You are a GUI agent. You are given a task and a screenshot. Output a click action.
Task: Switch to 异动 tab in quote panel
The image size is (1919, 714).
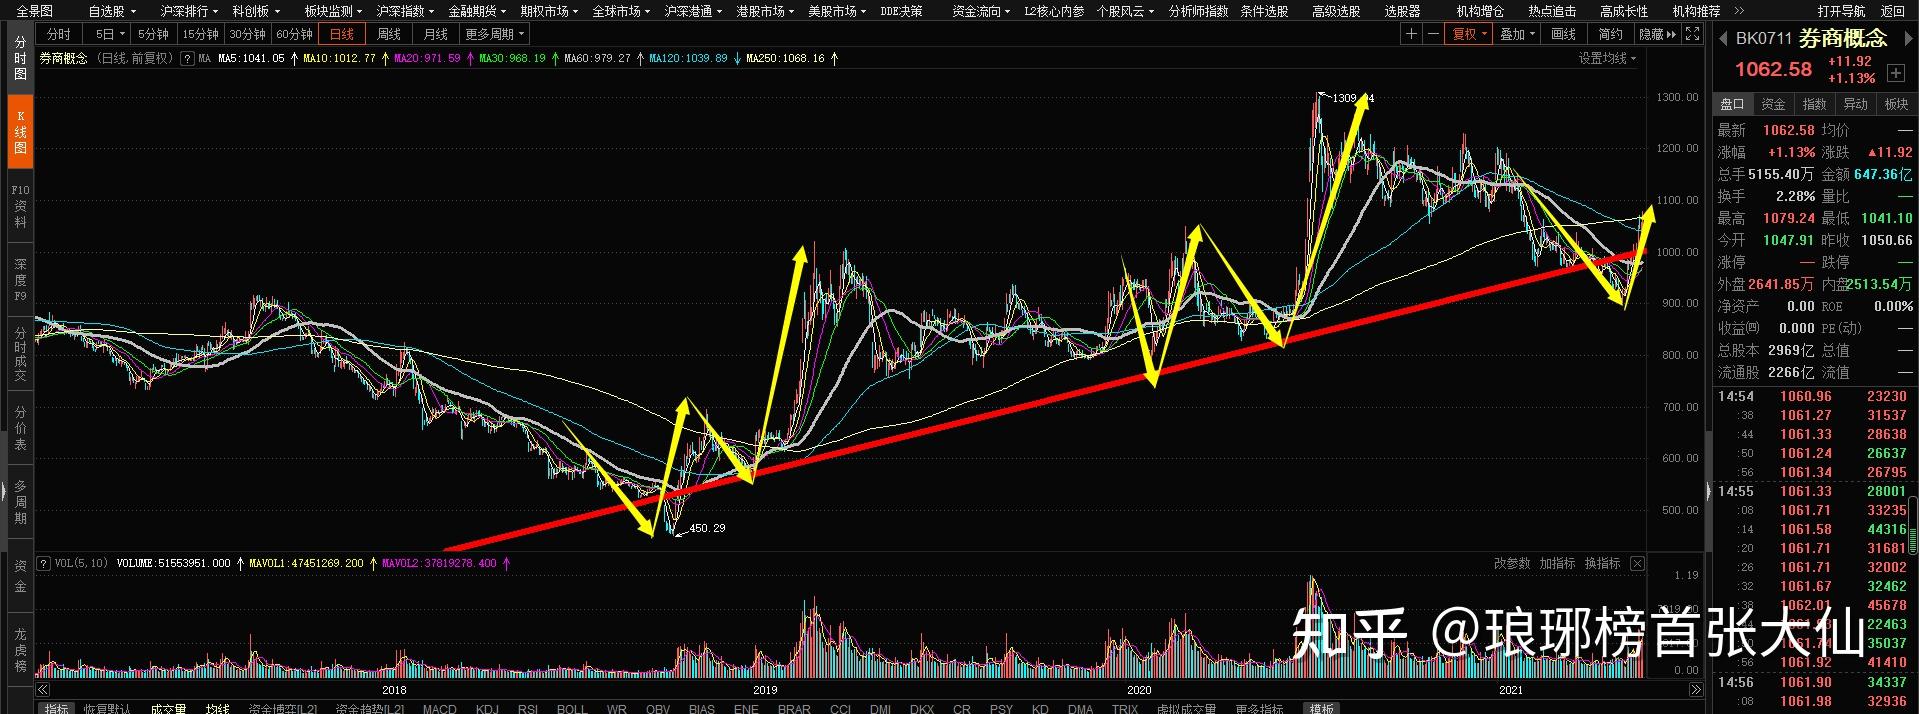[1855, 104]
